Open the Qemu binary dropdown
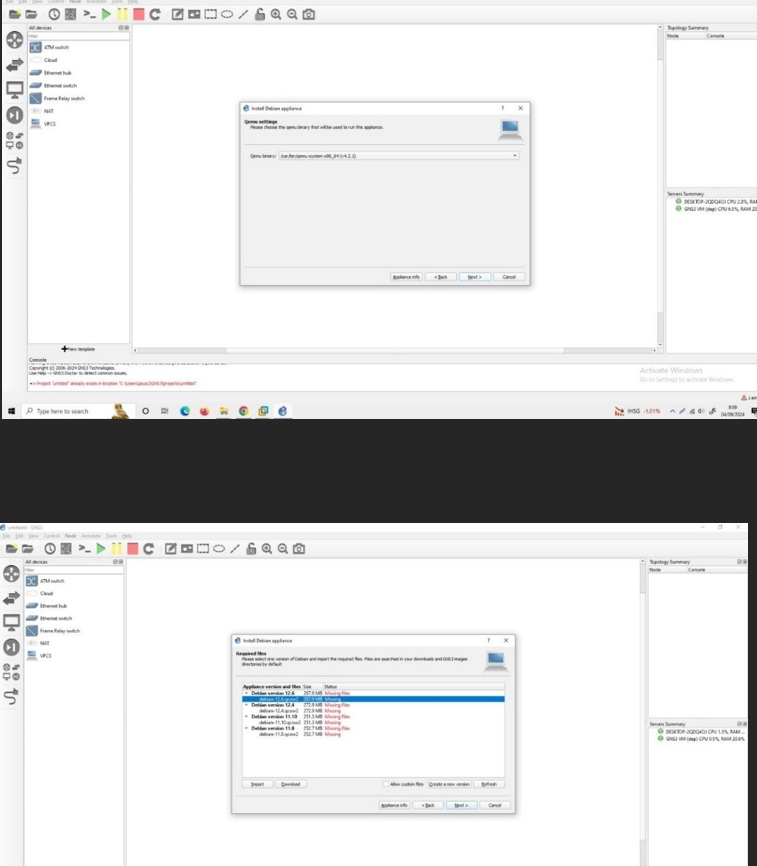This screenshot has width=757, height=866. (399, 156)
